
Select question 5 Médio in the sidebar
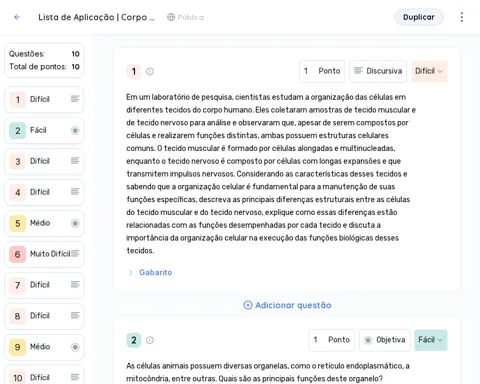44,223
